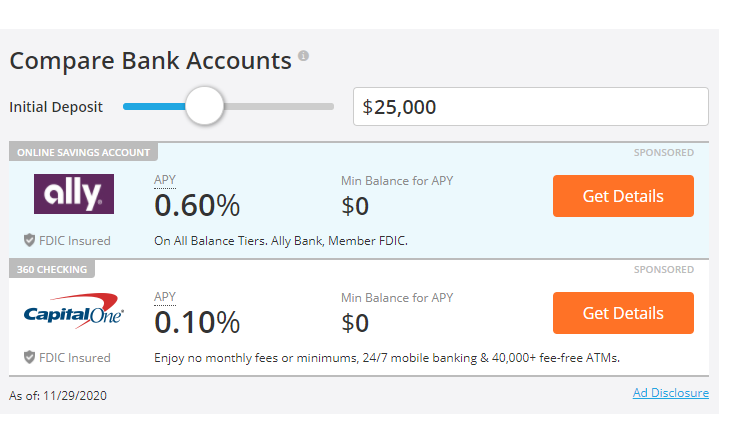Click FDIC Insured shield under Capital One
Screen dimensions: 741x426
(x=30, y=357)
